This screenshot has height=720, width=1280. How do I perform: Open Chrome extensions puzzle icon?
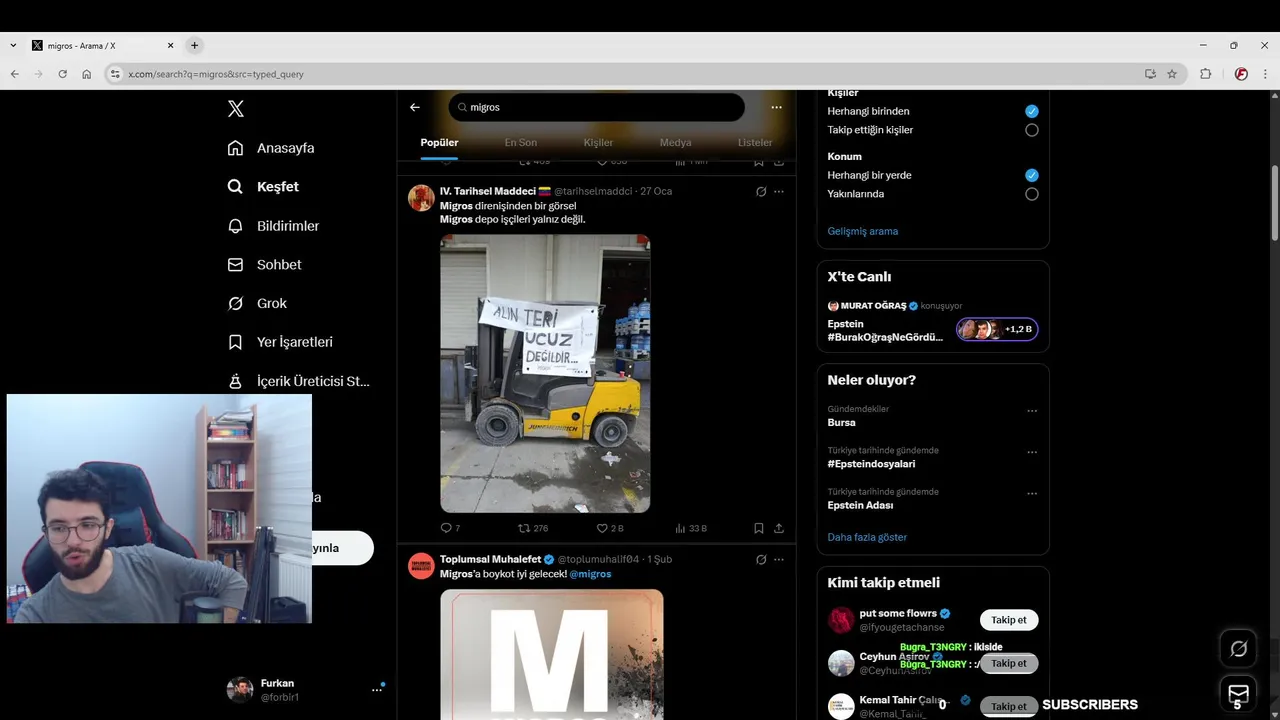[x=1205, y=74]
